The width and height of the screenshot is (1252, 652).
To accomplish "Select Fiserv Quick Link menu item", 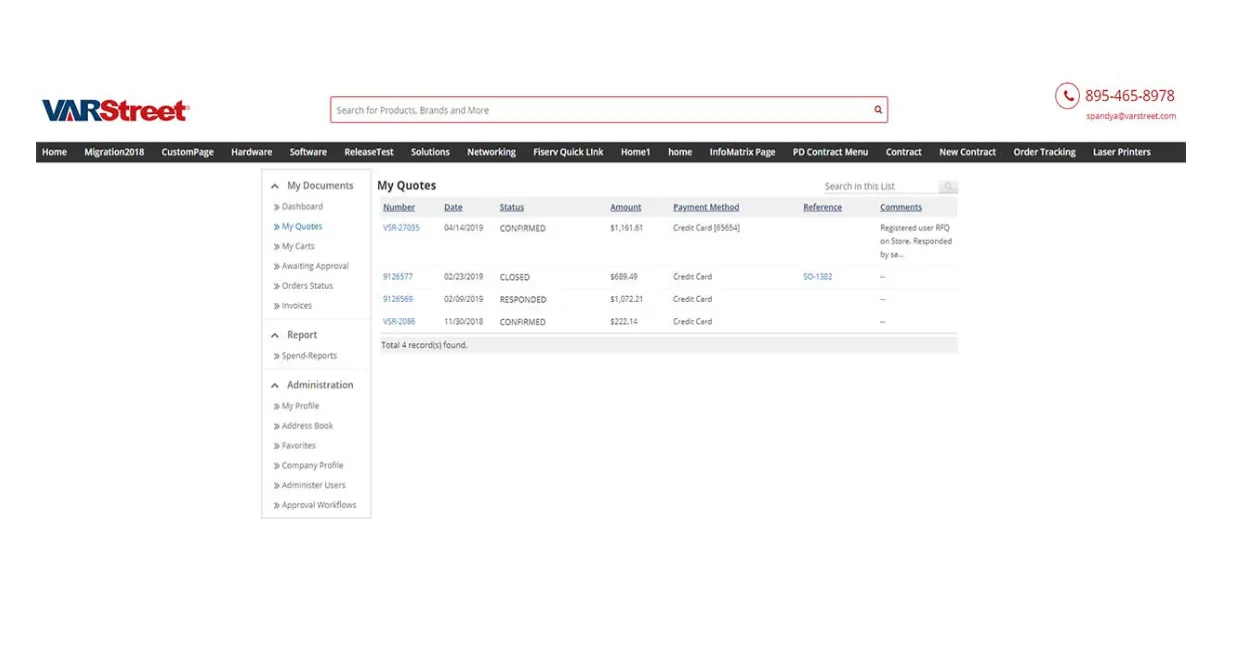I will click(568, 152).
